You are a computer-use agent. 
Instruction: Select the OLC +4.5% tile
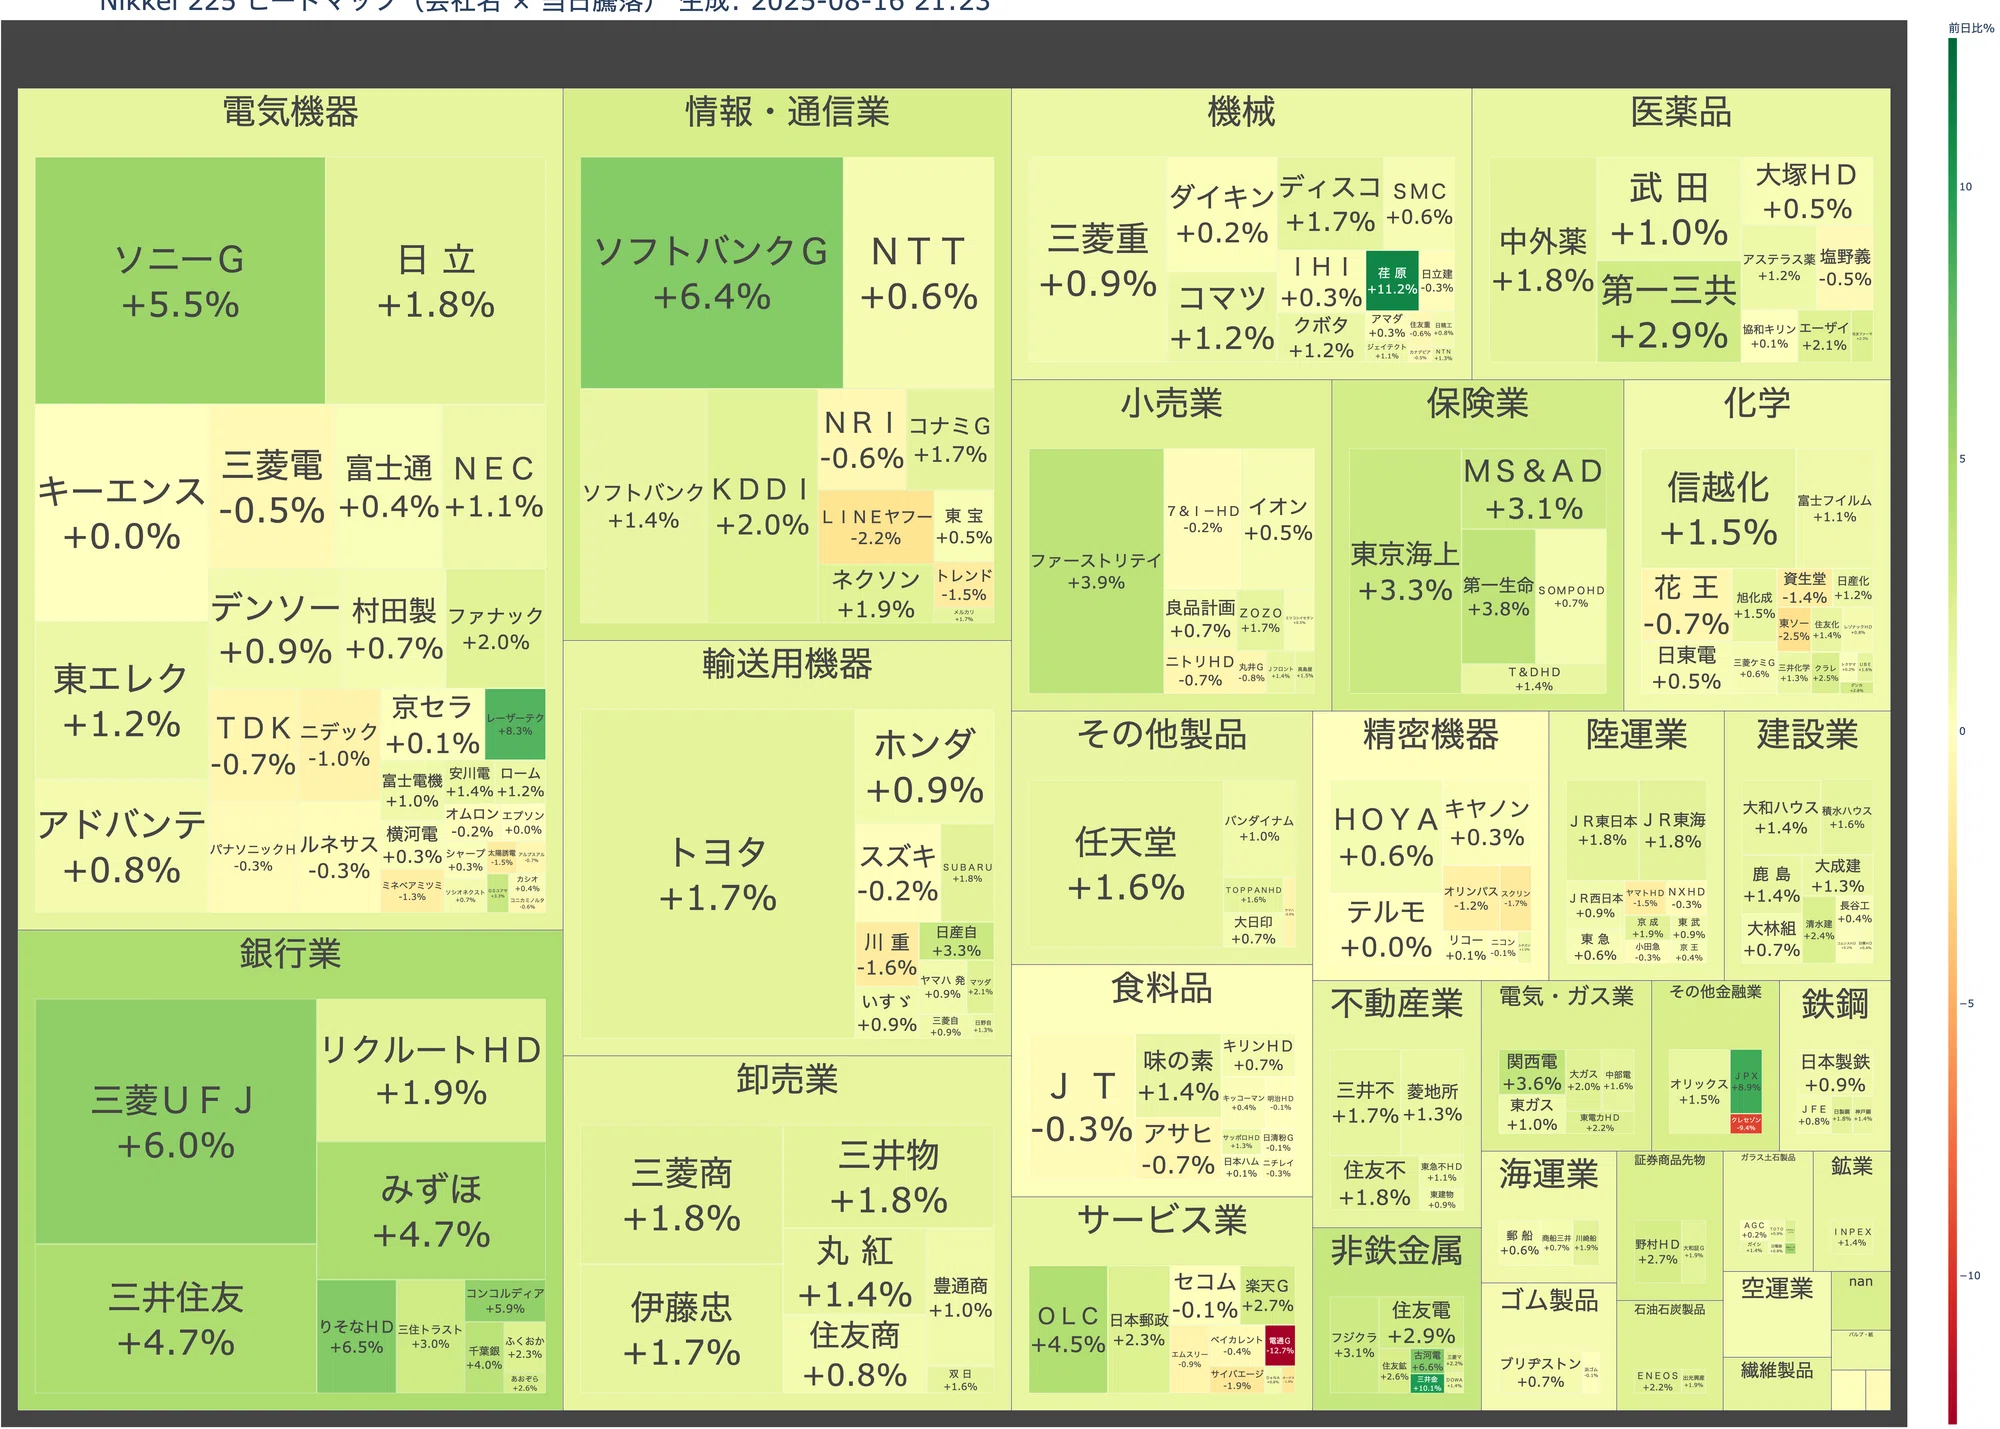[1068, 1330]
